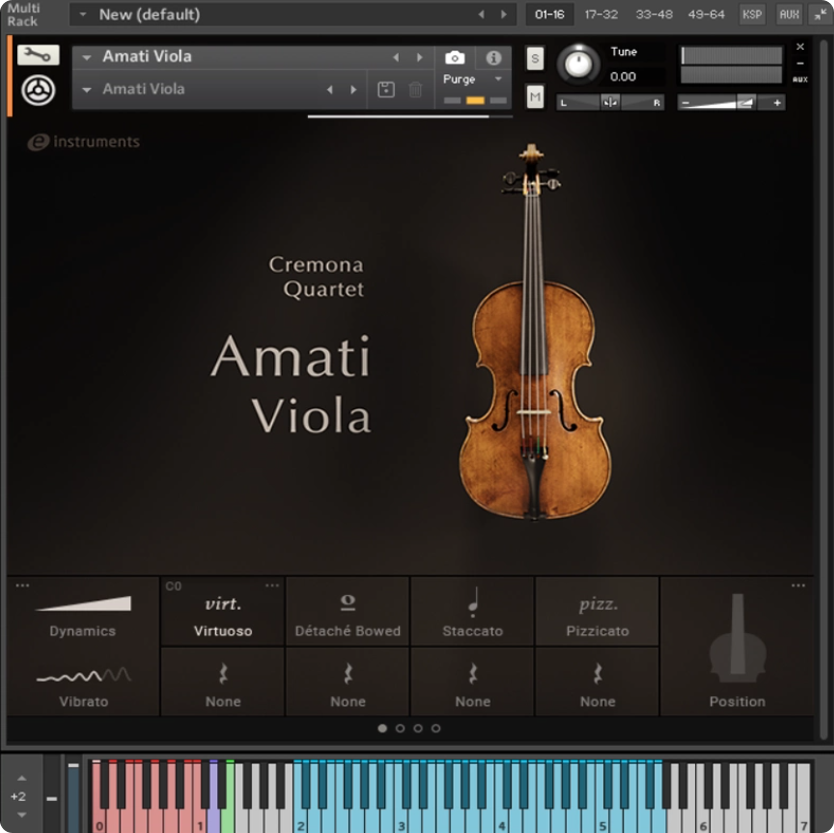Switch to channels 01-16 tab
Screen dimensions: 834x833
pos(549,14)
